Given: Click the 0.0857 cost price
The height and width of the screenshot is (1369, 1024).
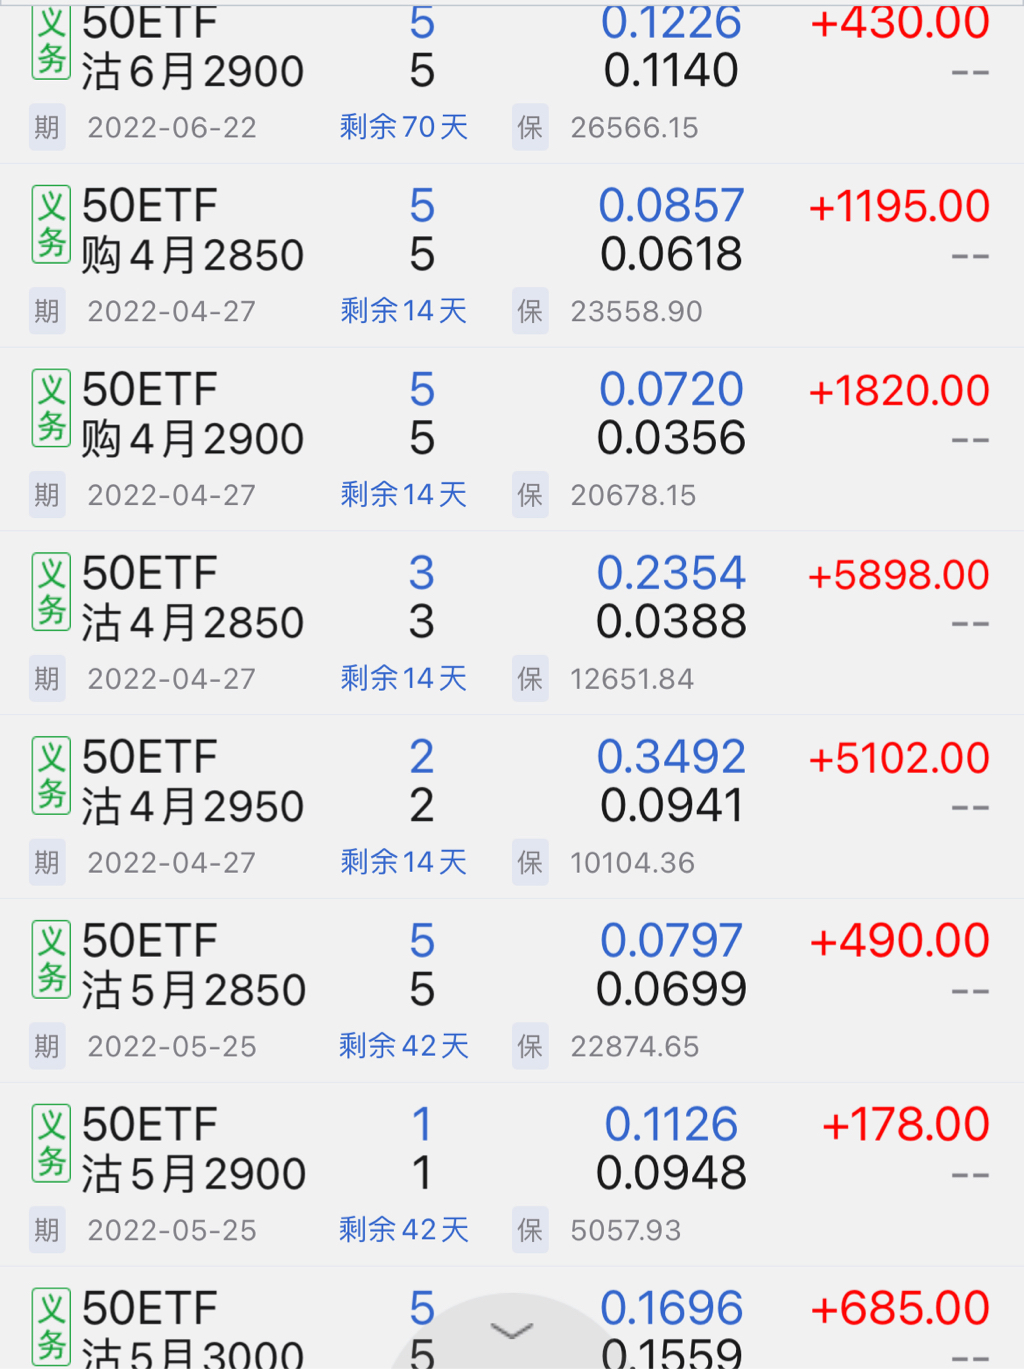Looking at the screenshot, I should pos(671,206).
